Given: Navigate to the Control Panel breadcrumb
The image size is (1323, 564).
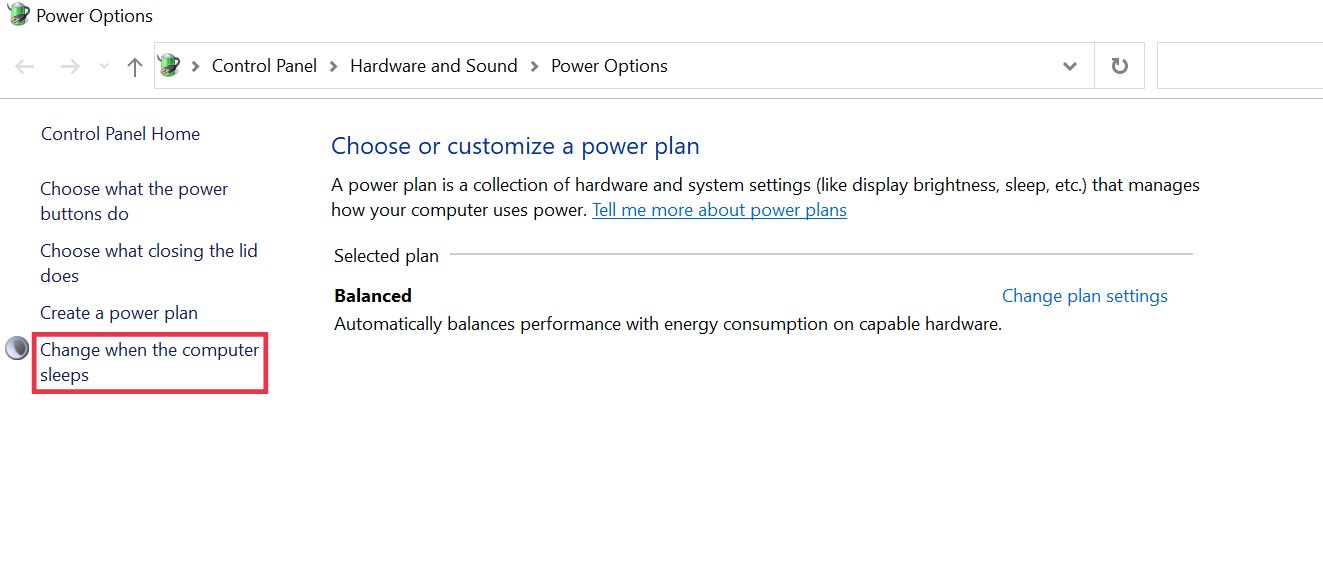Looking at the screenshot, I should point(264,66).
